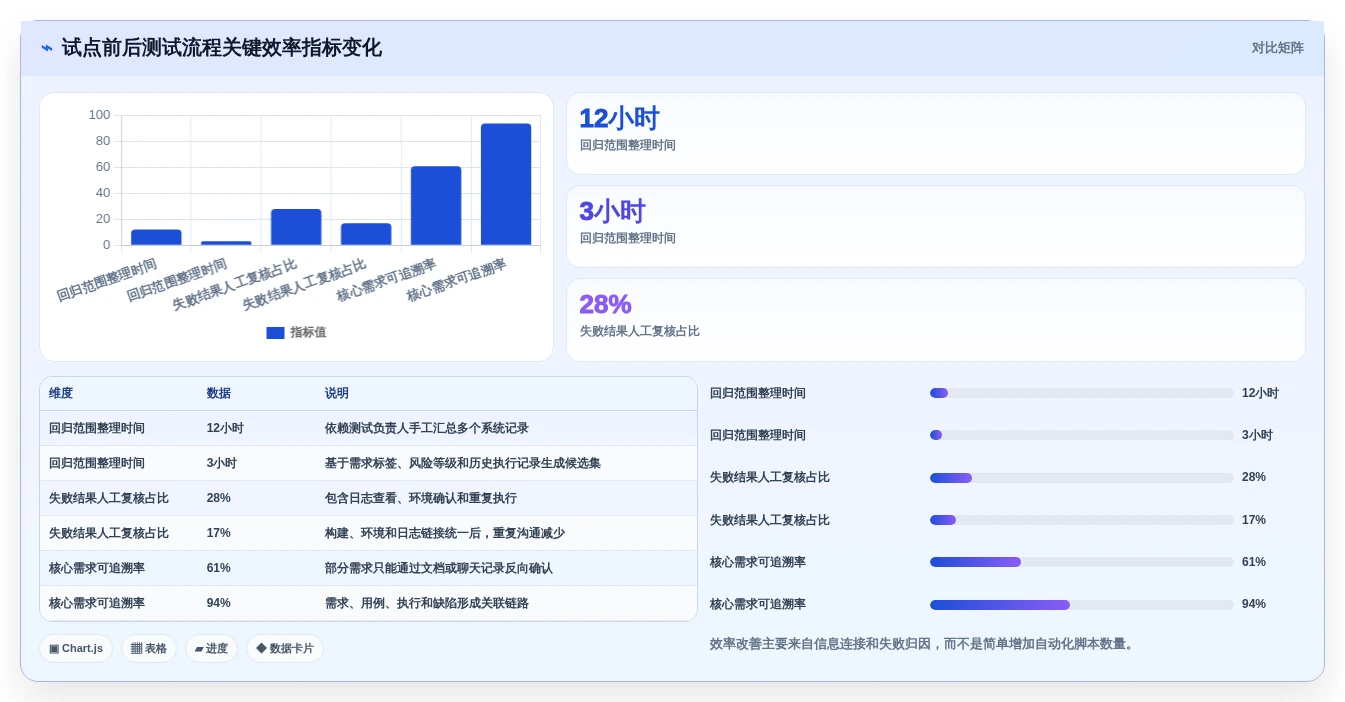The image size is (1345, 702).
Task: Open the 3小时 data card
Action: (936, 227)
